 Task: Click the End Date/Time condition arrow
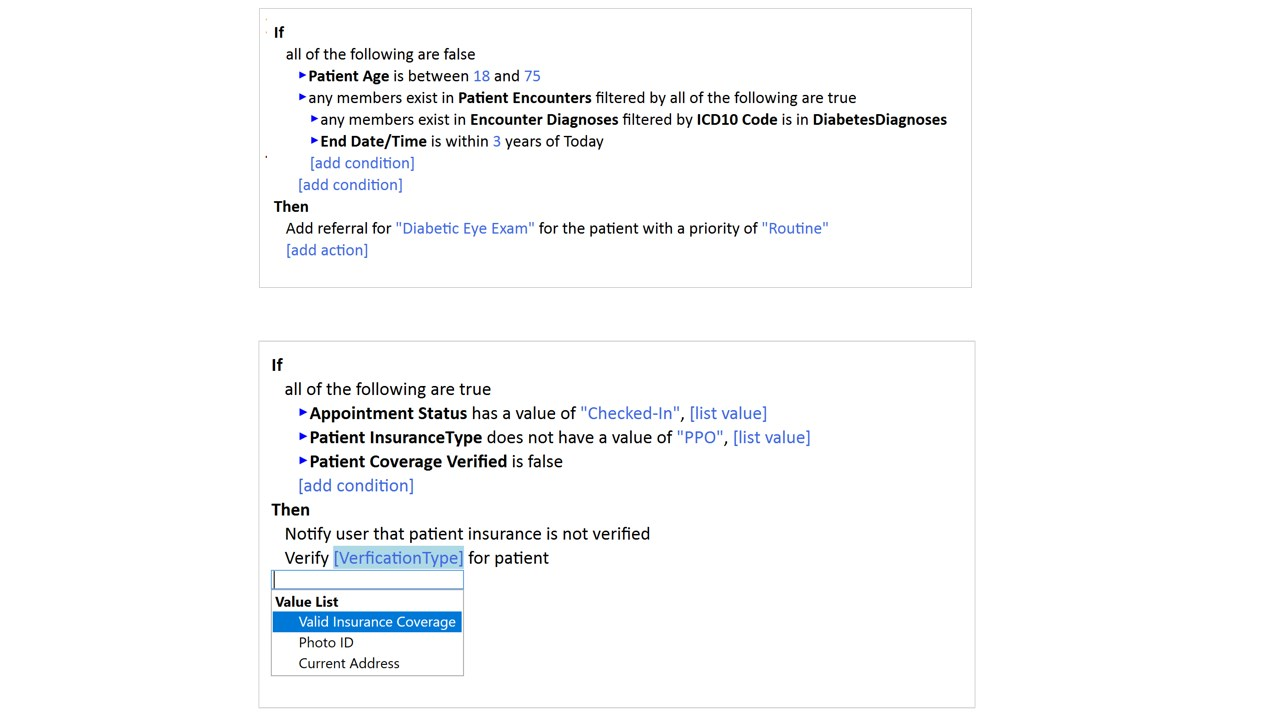tap(314, 141)
